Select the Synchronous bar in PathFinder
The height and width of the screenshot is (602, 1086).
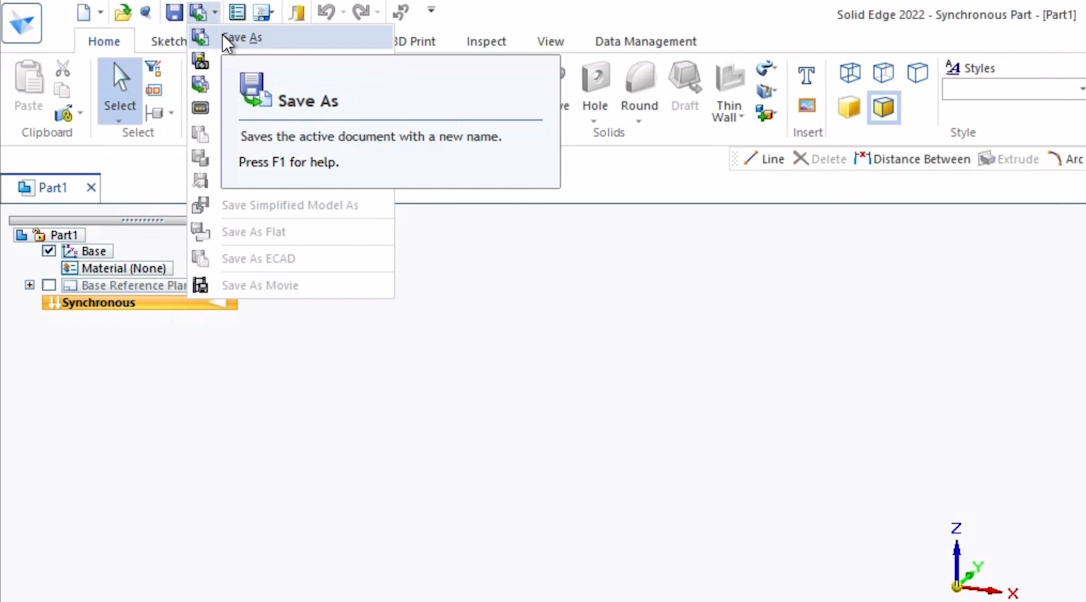click(x=139, y=303)
